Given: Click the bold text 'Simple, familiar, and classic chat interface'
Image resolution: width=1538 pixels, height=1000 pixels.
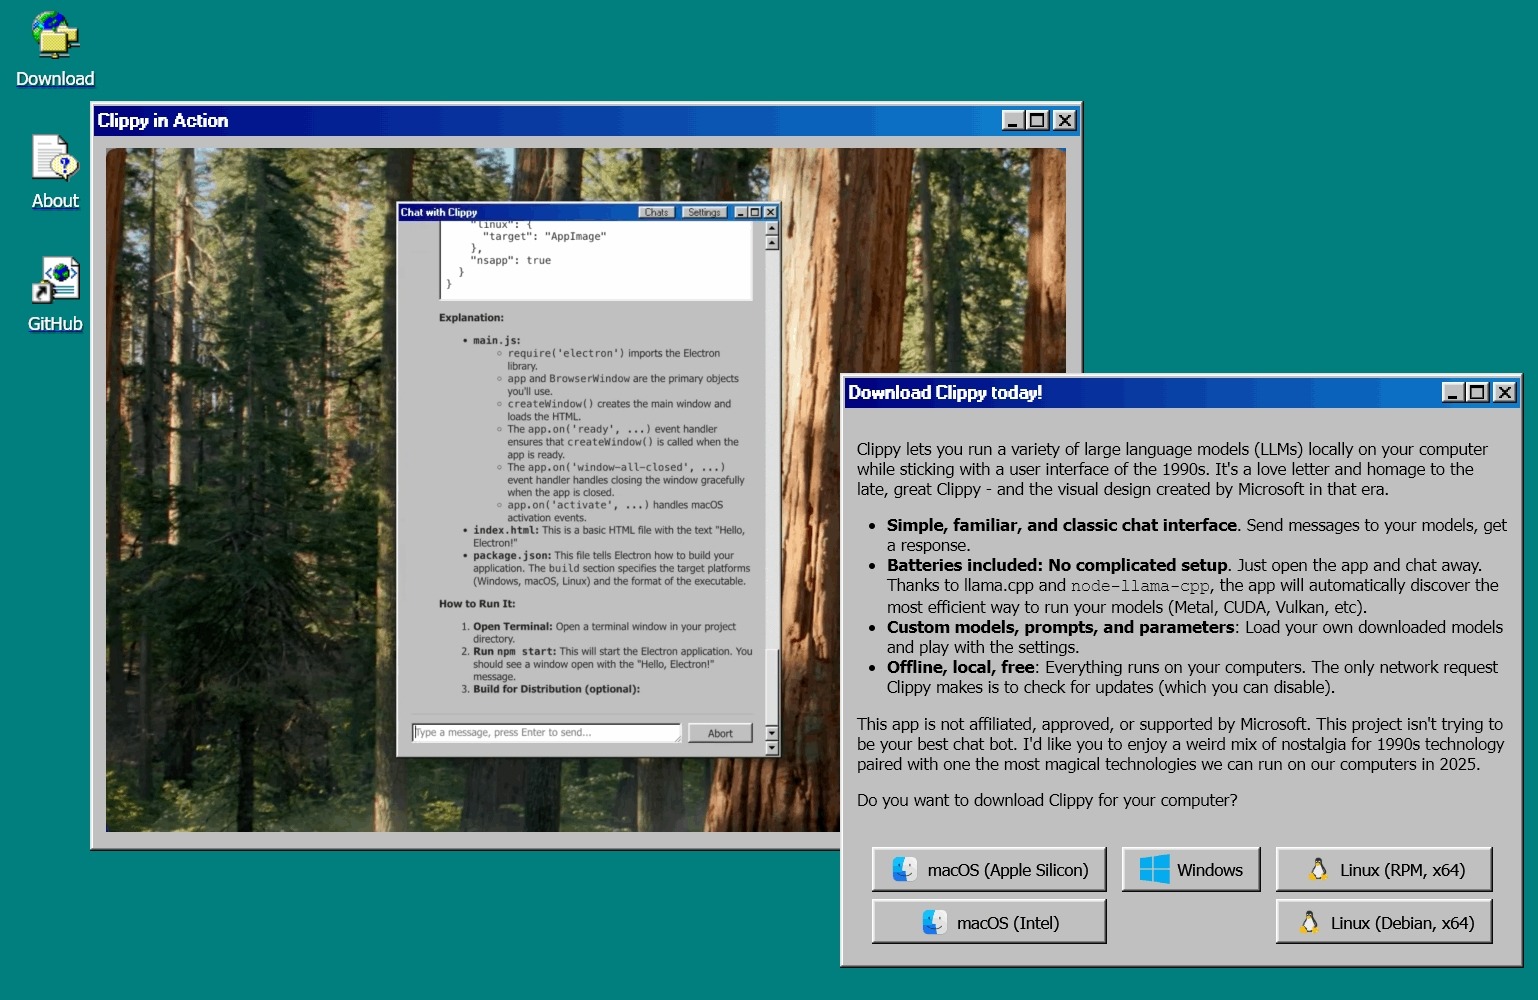Looking at the screenshot, I should click(x=1062, y=525).
